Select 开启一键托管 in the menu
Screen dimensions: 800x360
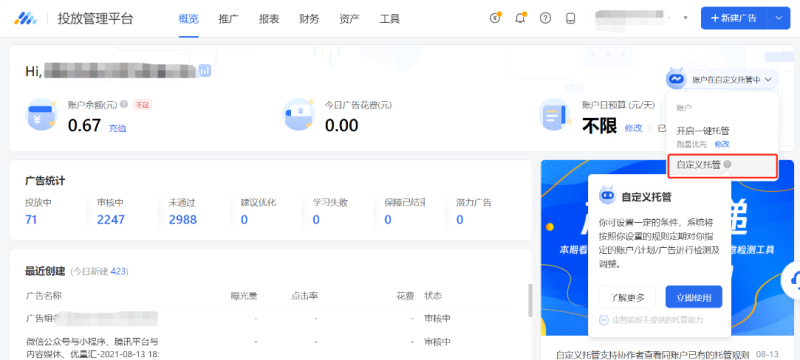pyautogui.click(x=703, y=131)
